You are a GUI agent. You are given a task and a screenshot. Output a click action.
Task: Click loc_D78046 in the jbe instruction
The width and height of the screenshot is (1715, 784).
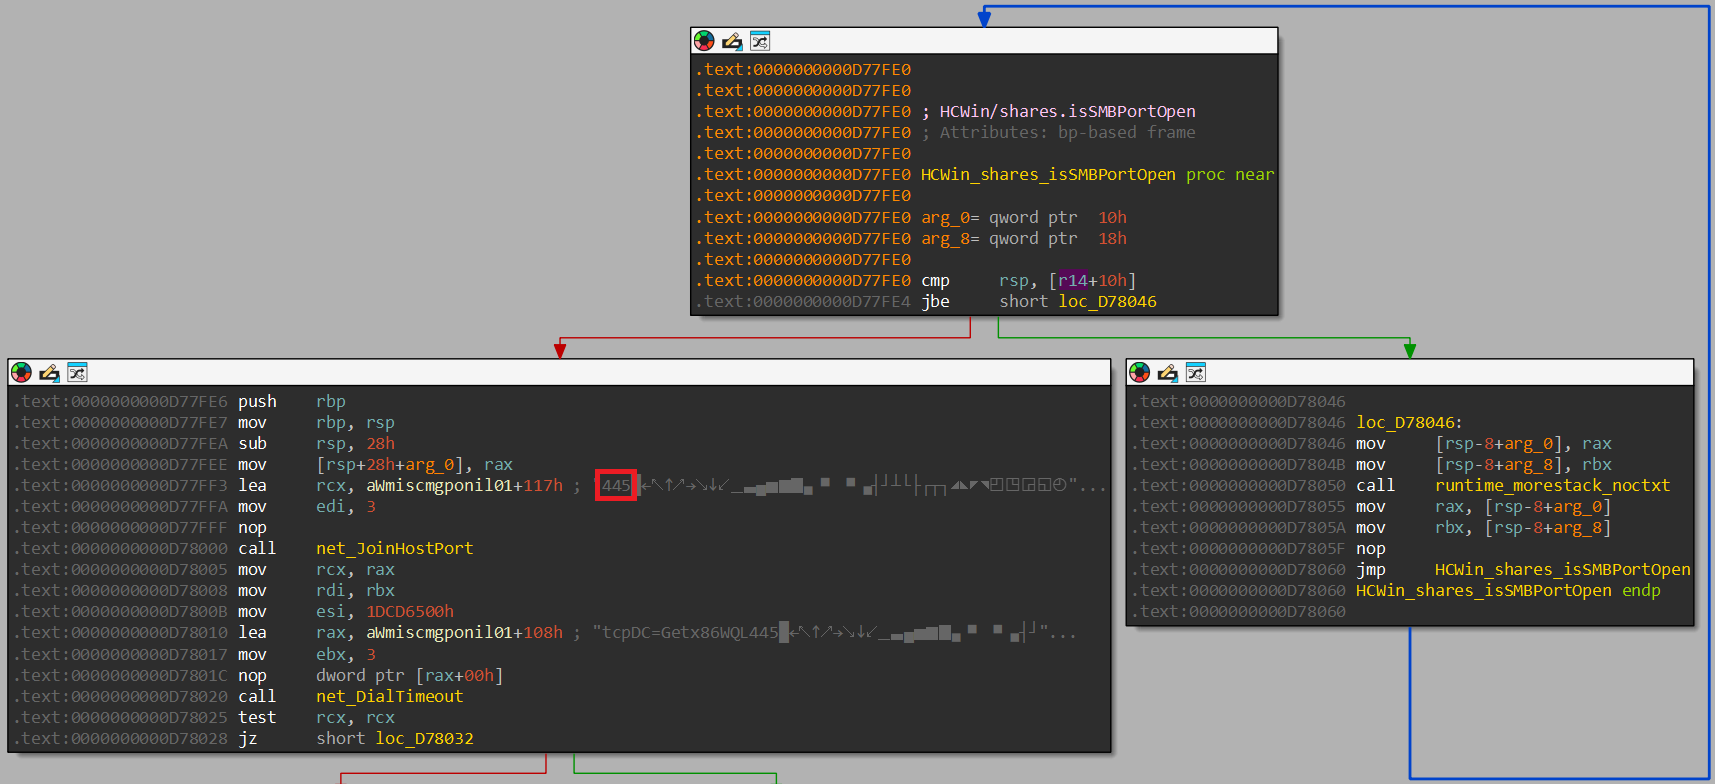coord(1107,301)
